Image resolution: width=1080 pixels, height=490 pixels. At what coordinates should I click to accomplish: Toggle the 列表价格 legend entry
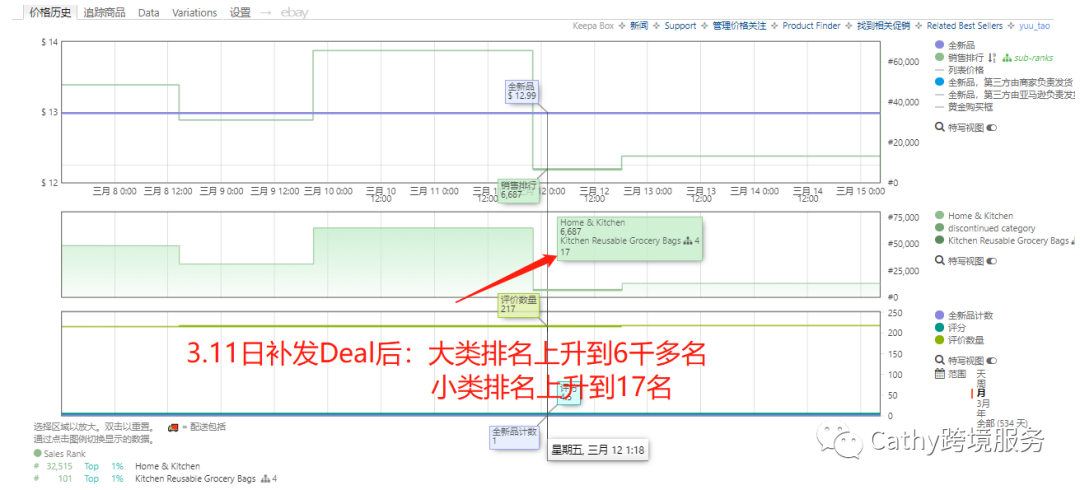[x=959, y=70]
